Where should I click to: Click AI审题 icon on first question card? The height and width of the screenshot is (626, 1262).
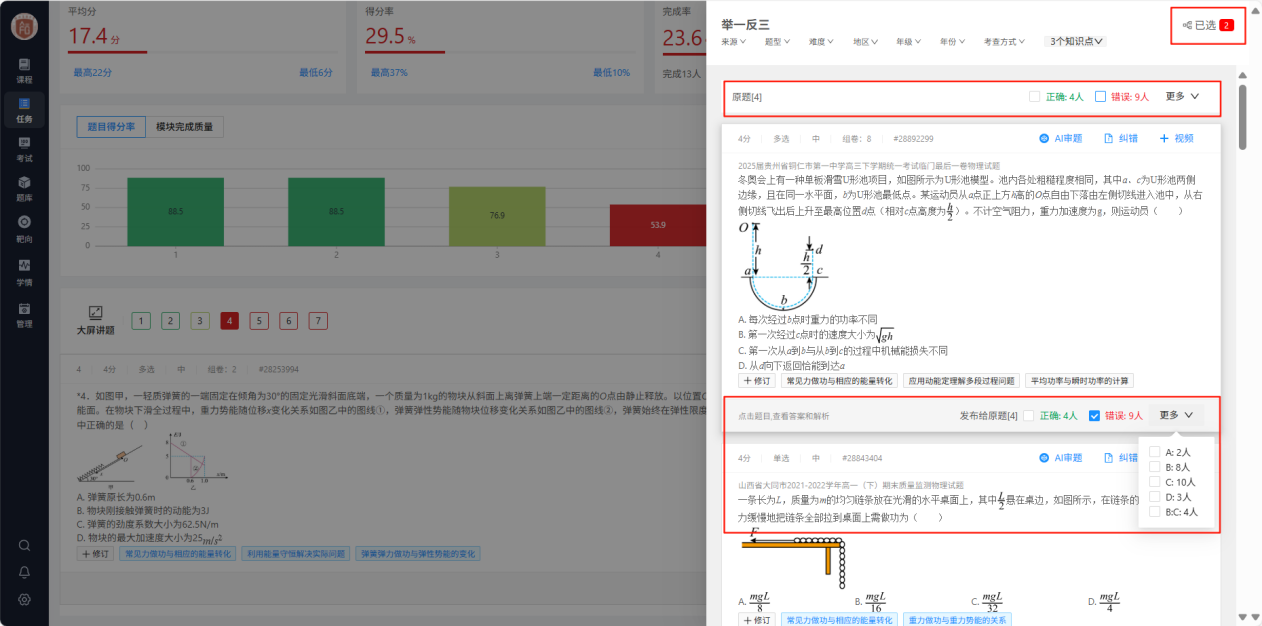click(1044, 138)
